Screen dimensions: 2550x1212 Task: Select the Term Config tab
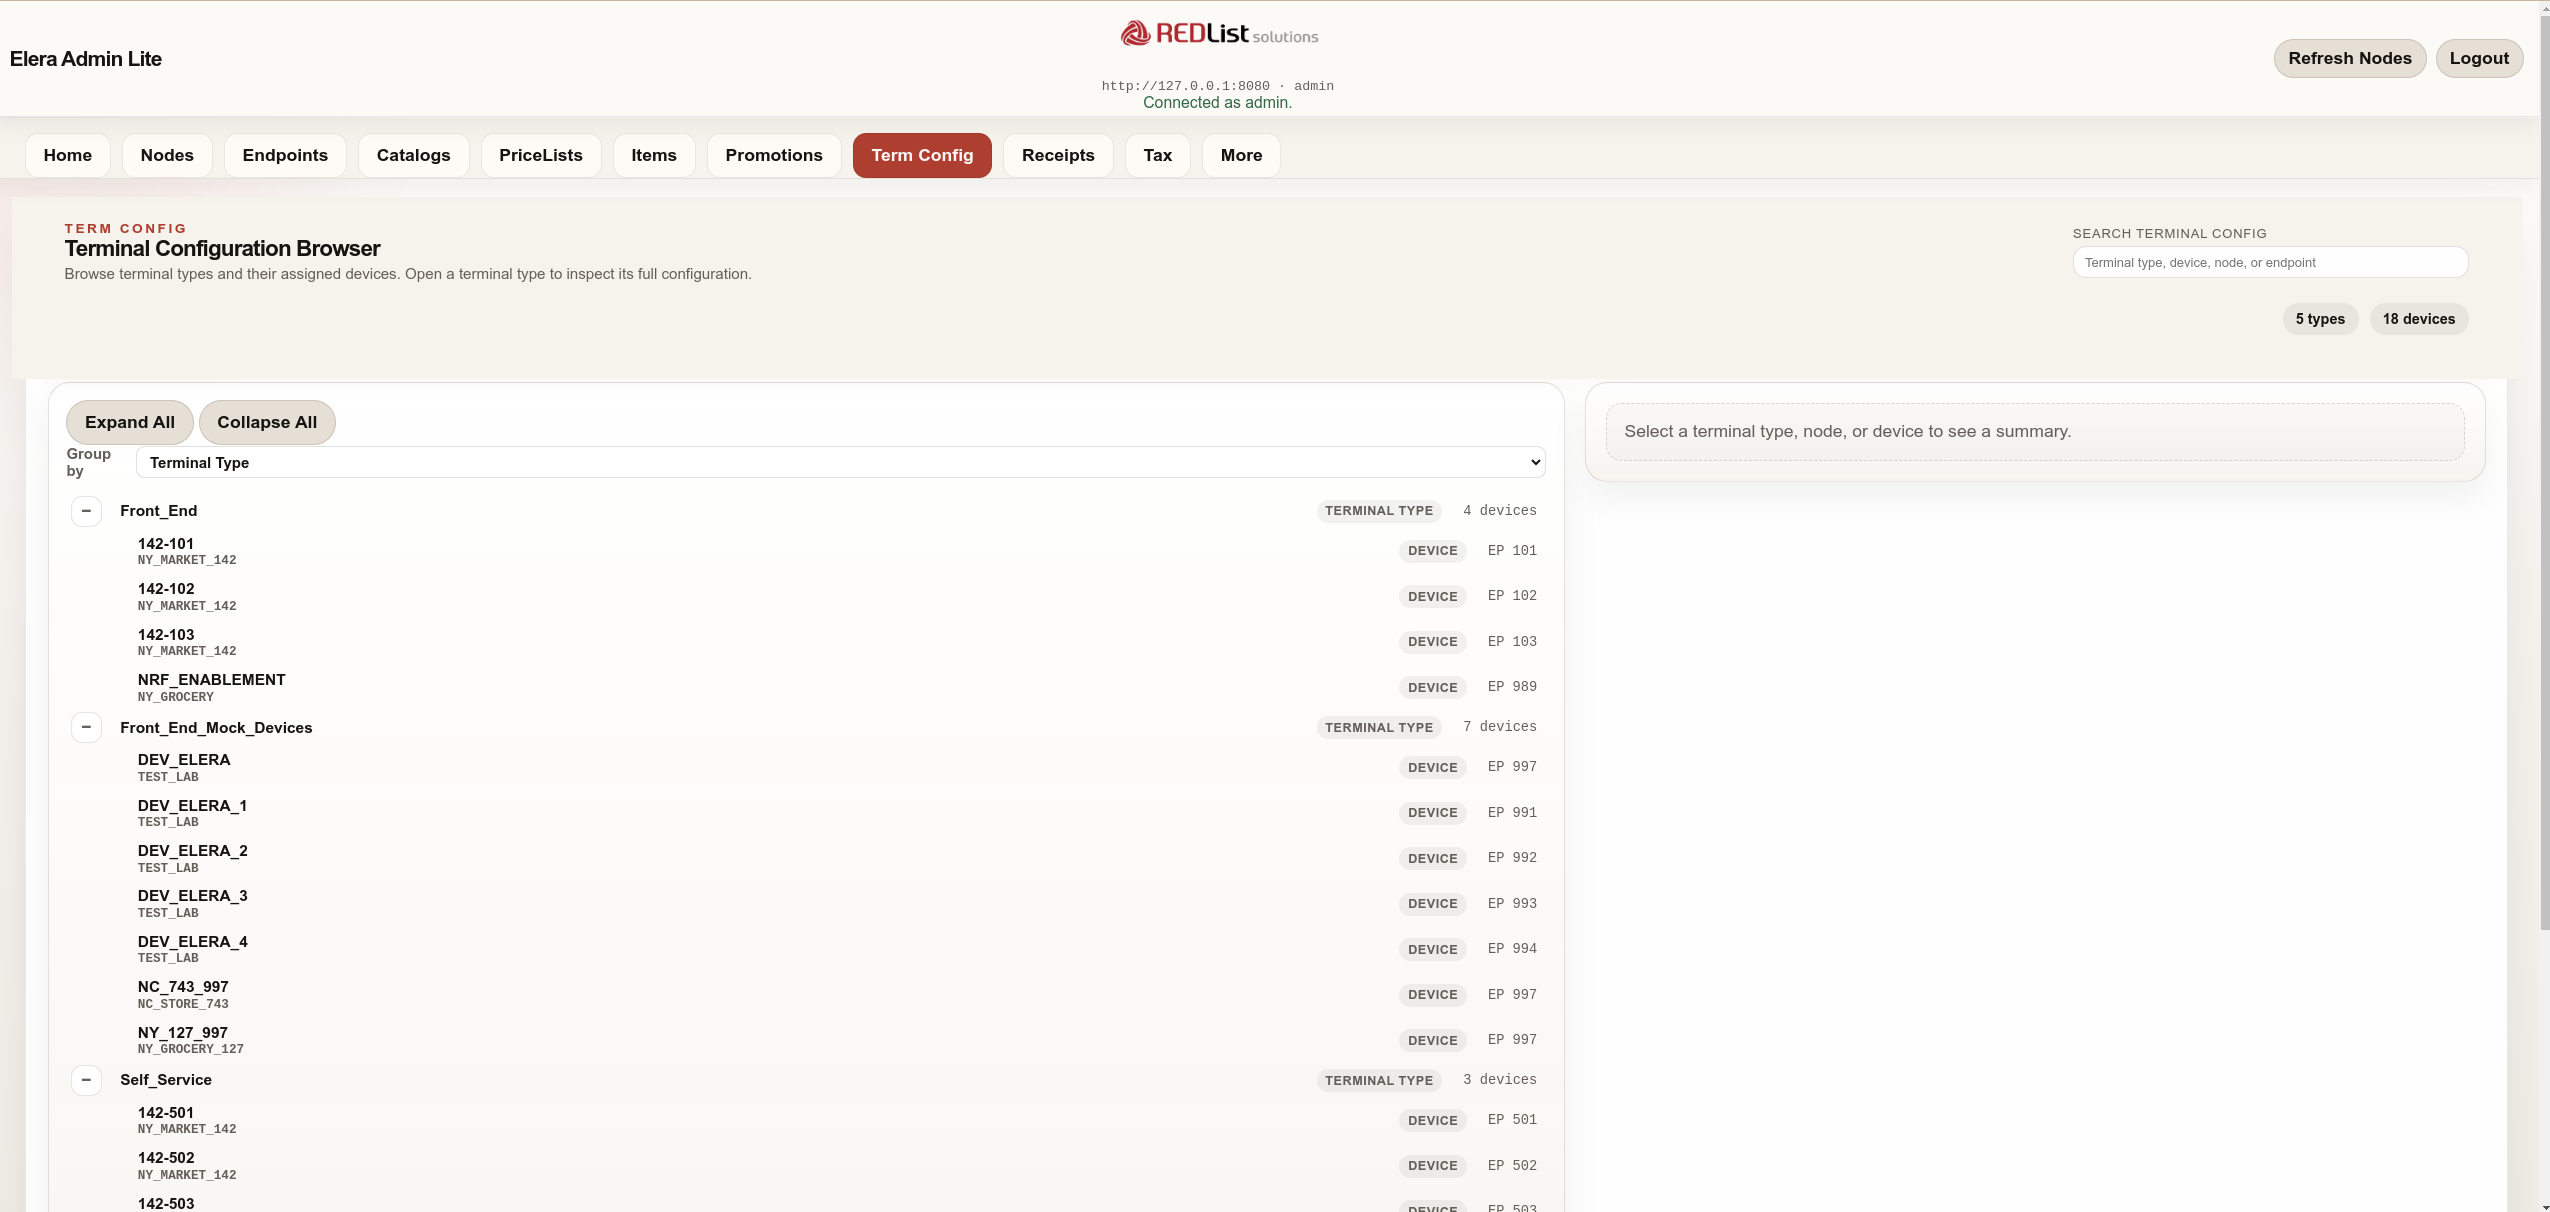pos(922,155)
